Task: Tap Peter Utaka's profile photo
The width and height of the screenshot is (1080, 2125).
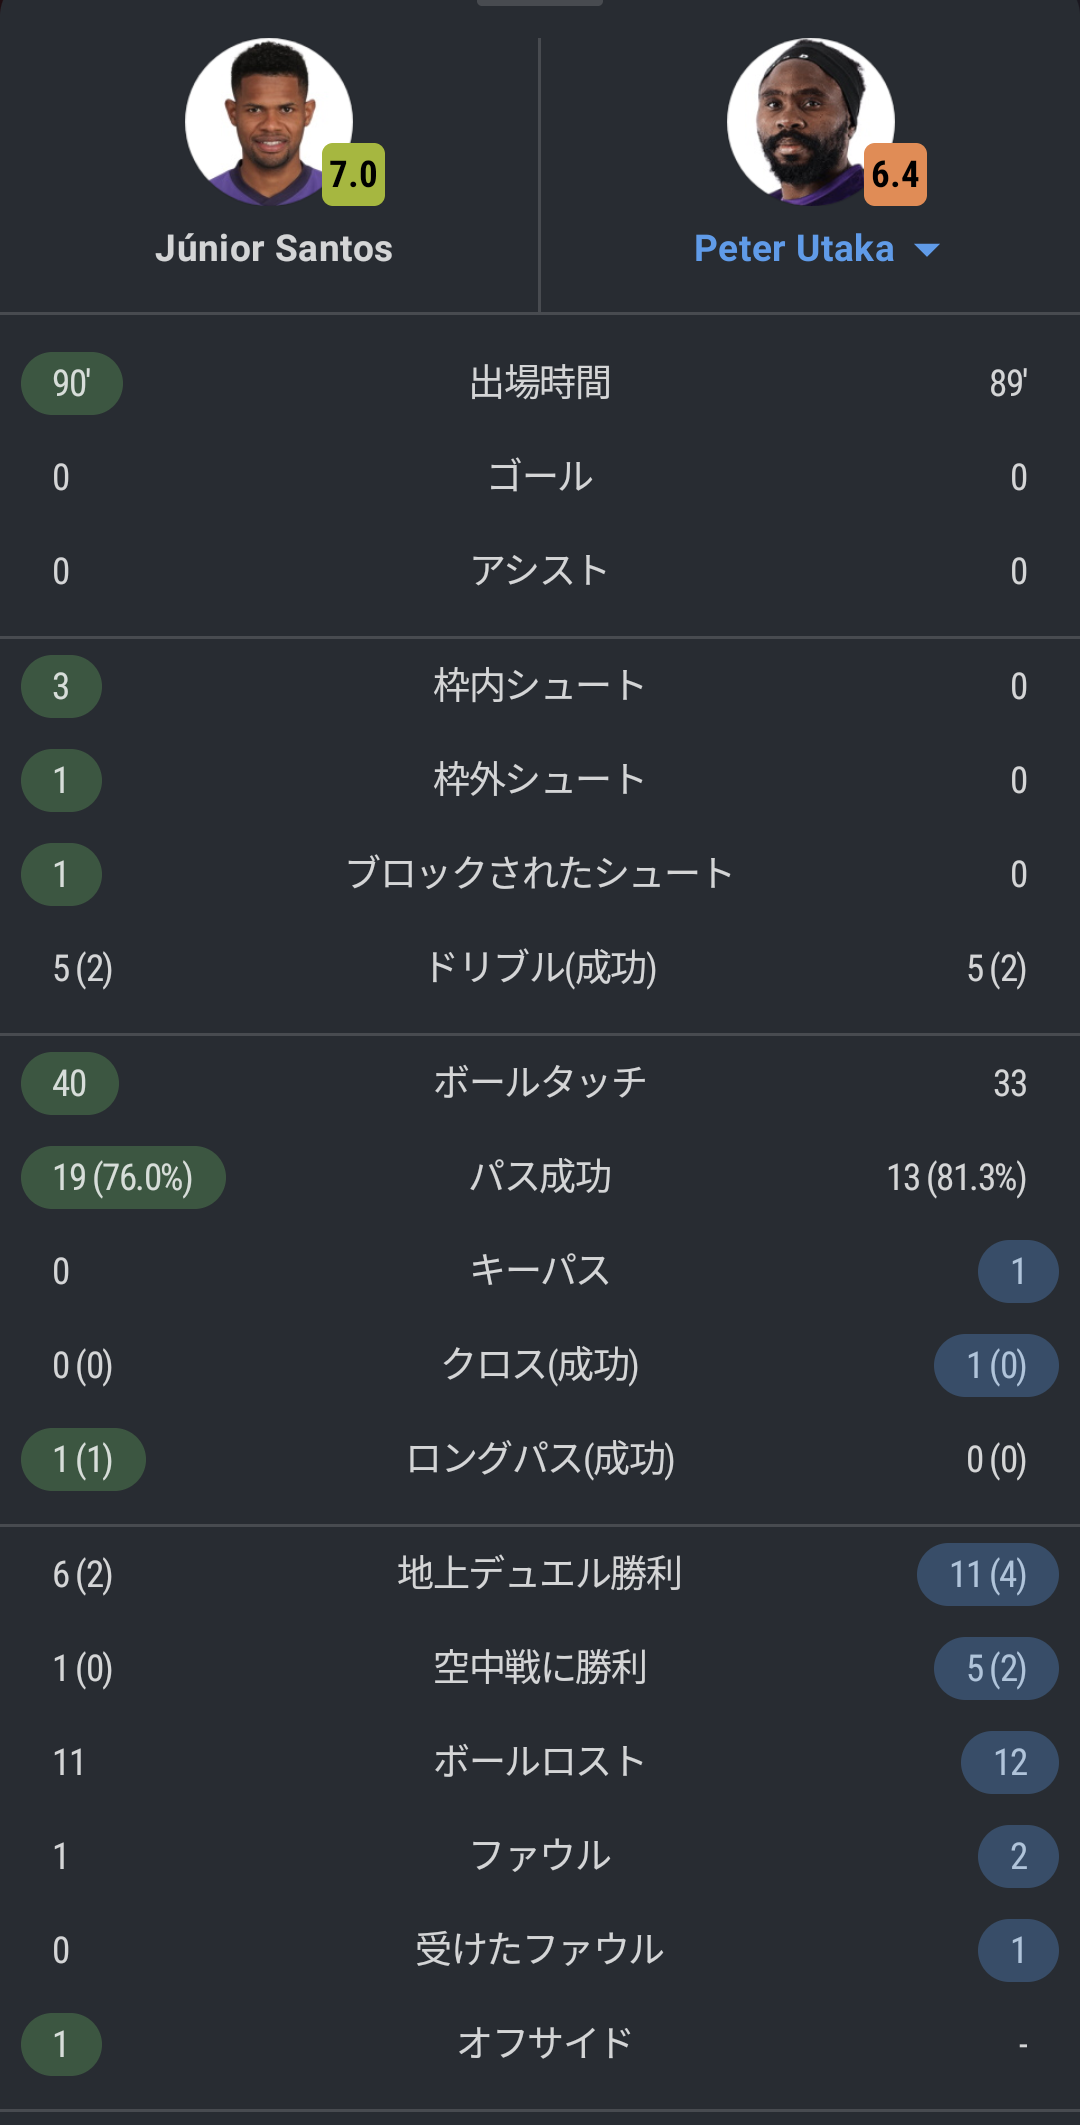Action: tap(810, 121)
